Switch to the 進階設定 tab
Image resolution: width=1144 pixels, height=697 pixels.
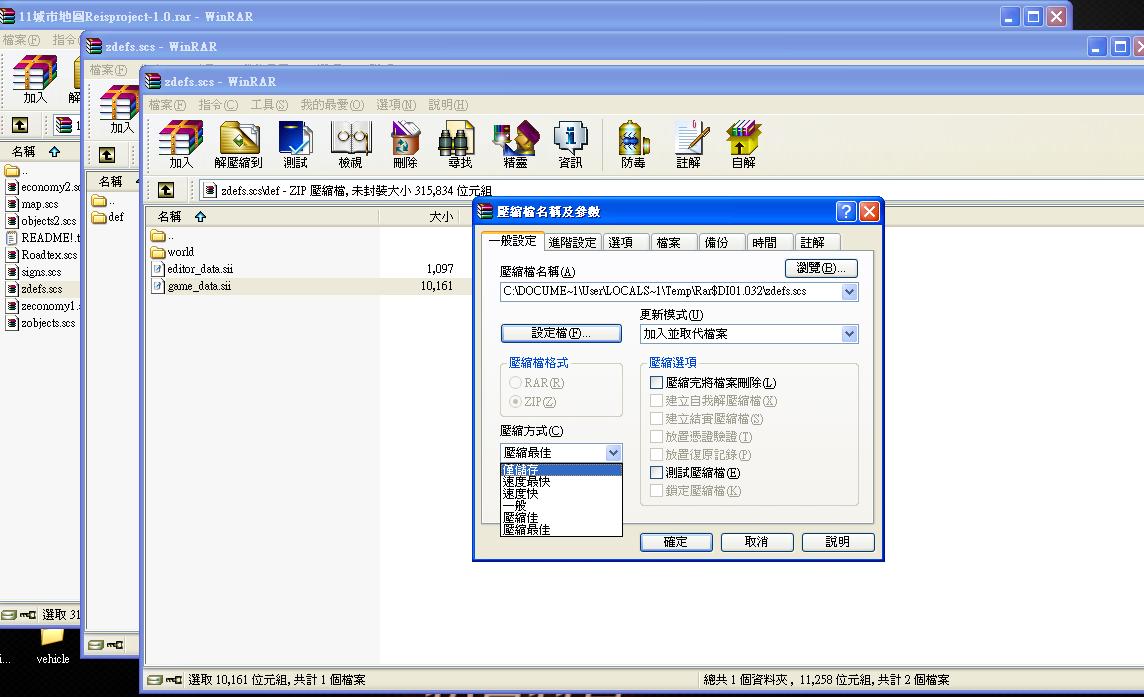[573, 242]
